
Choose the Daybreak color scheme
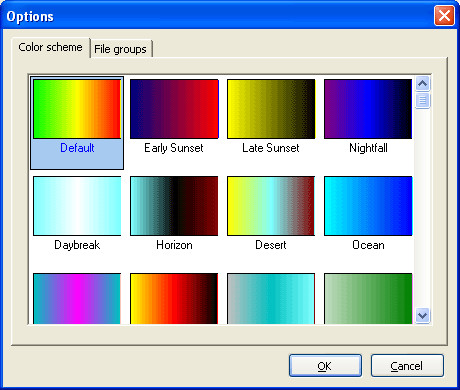[x=77, y=206]
